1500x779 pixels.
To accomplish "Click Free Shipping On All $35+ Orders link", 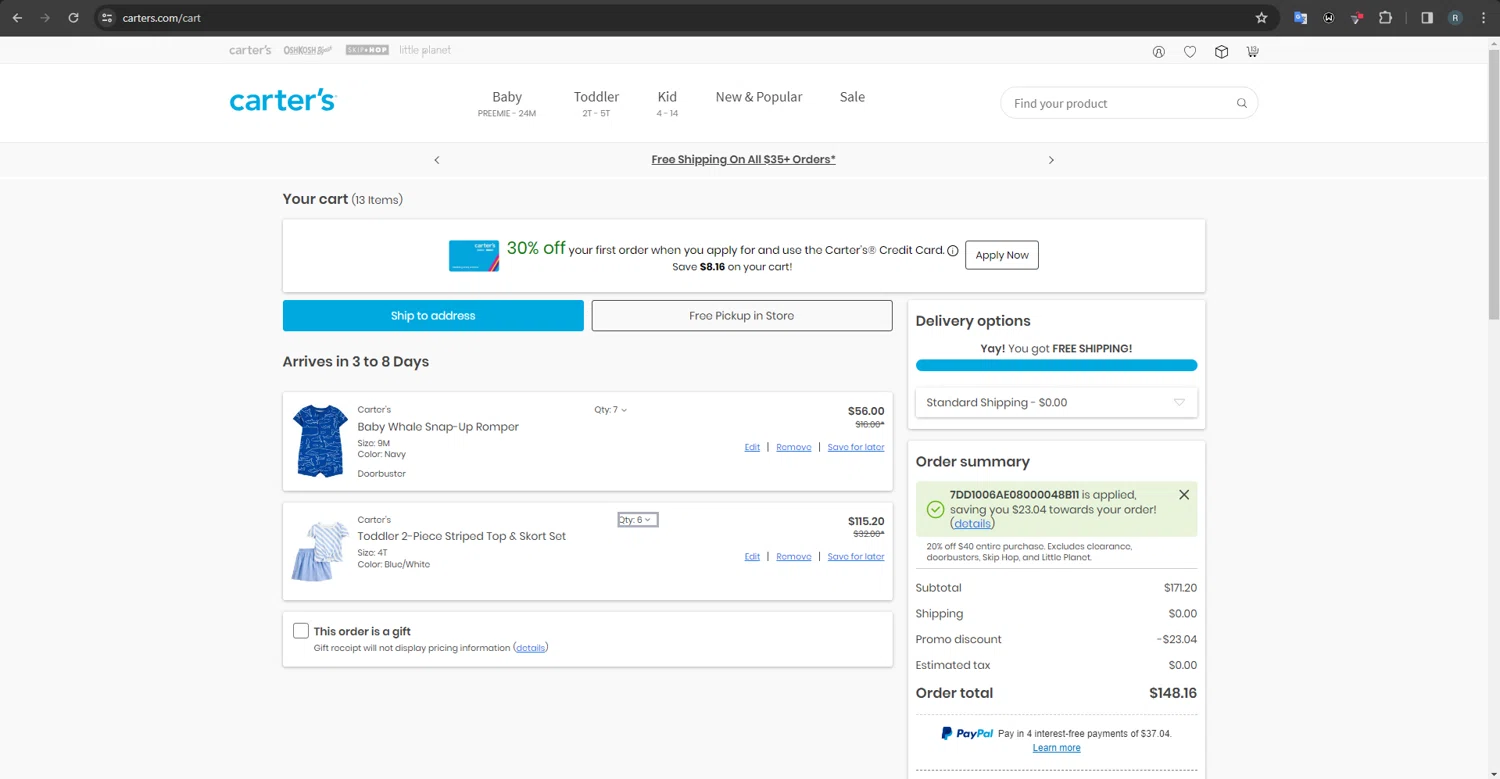I will point(743,160).
